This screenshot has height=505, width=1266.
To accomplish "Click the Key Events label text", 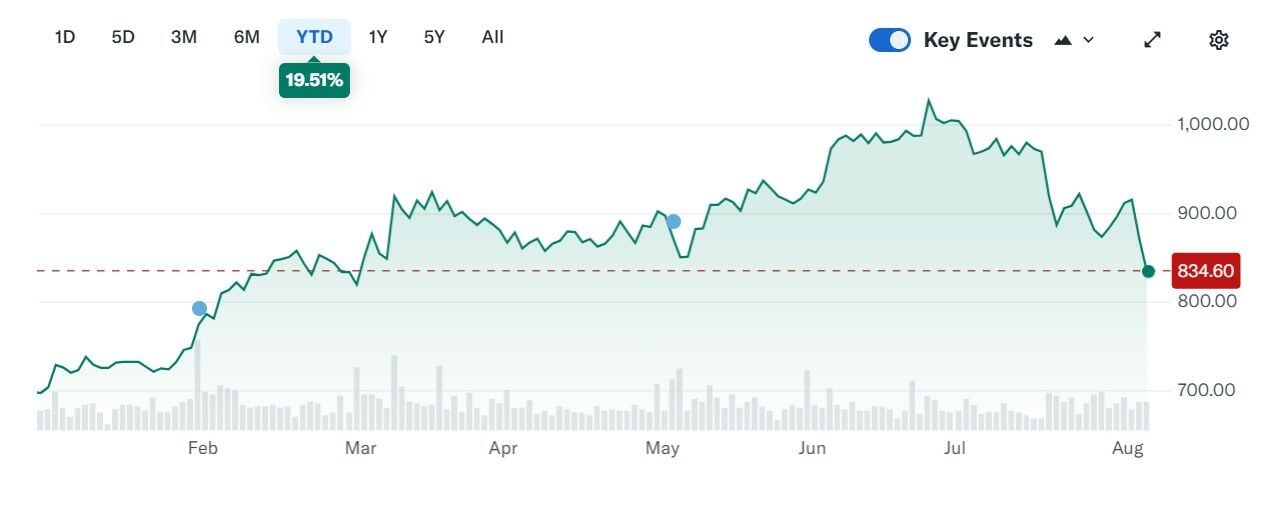I will pyautogui.click(x=977, y=40).
